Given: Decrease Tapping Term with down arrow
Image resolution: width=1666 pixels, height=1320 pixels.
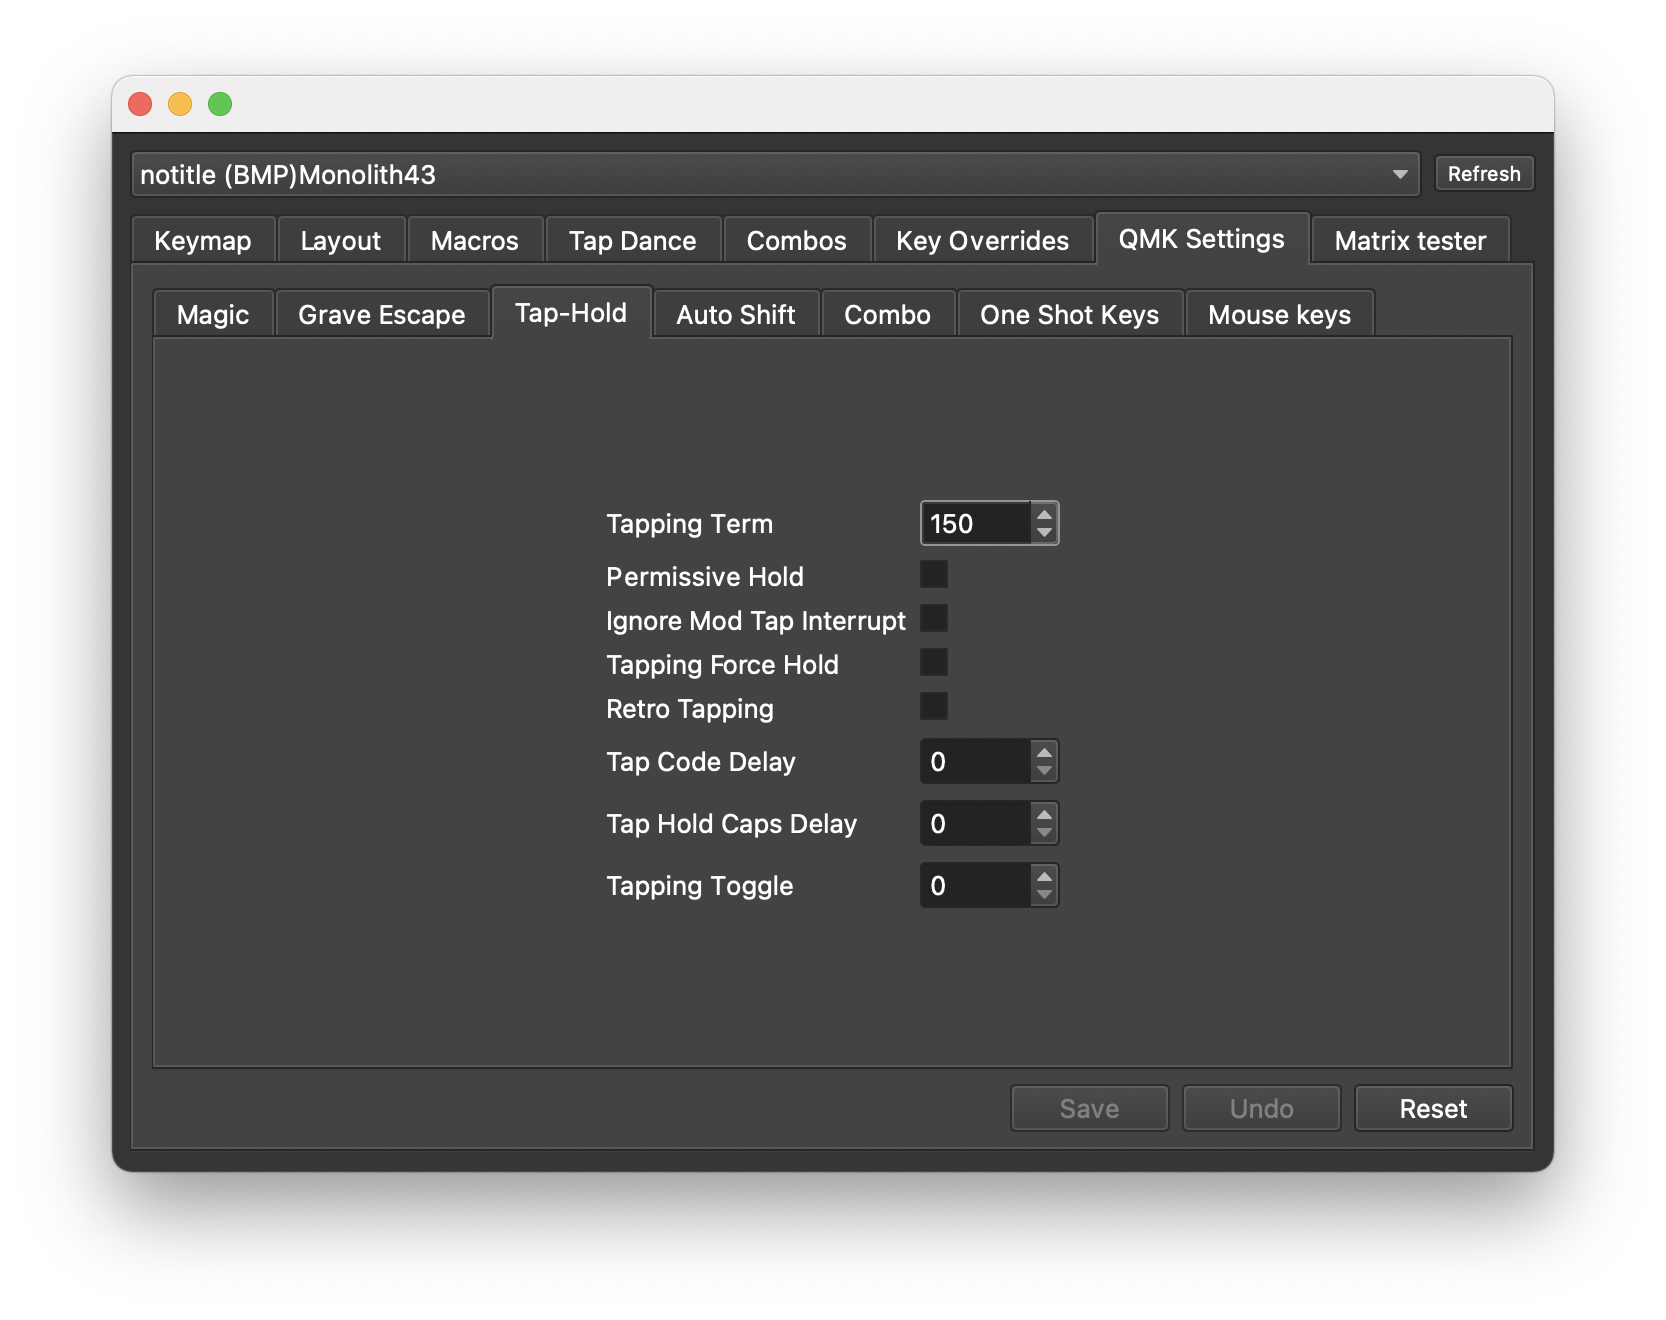Looking at the screenshot, I should [x=1045, y=534].
